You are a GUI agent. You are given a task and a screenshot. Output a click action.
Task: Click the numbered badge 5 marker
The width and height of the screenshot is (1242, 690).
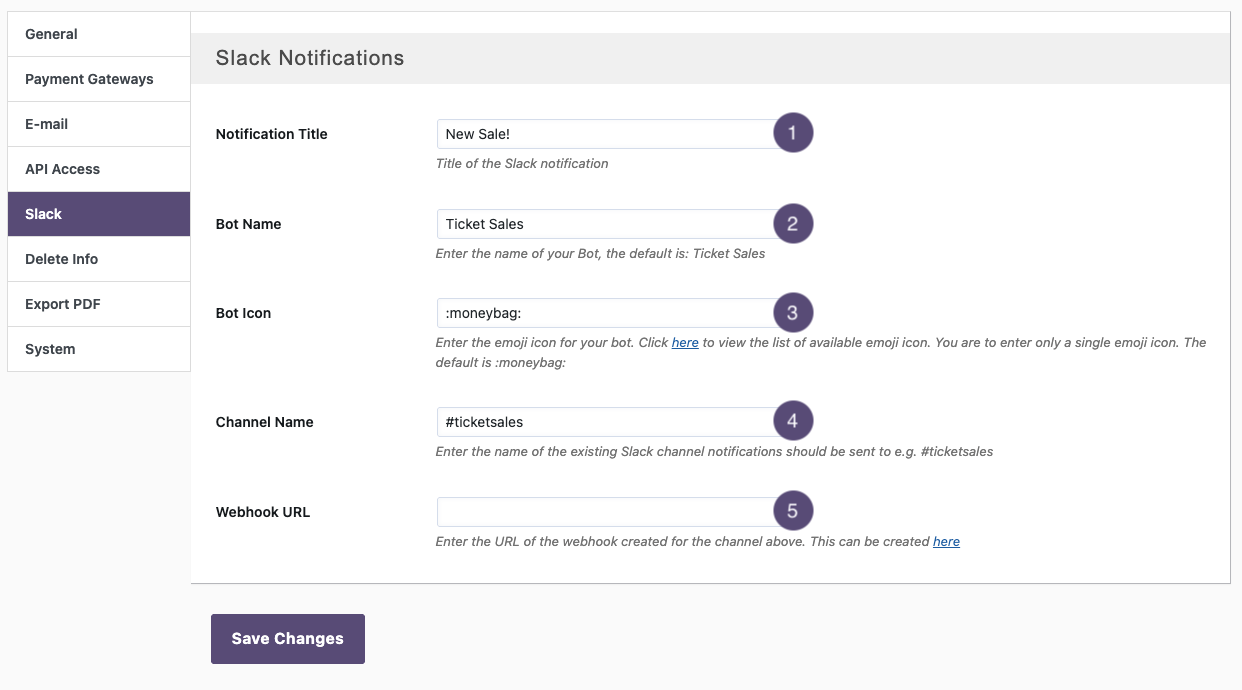[x=793, y=511]
